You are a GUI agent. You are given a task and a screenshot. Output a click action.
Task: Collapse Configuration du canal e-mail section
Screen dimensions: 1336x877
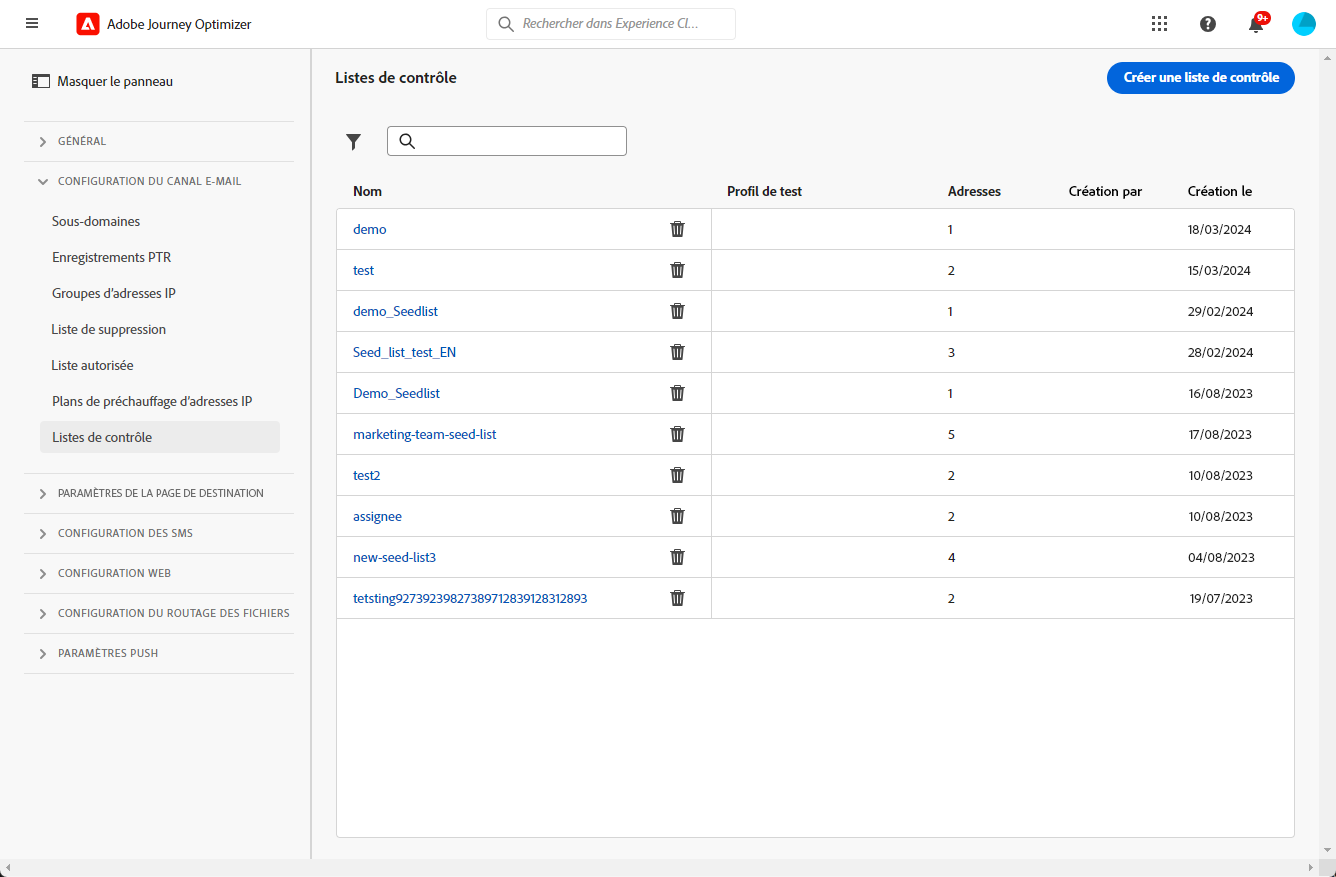coord(149,181)
